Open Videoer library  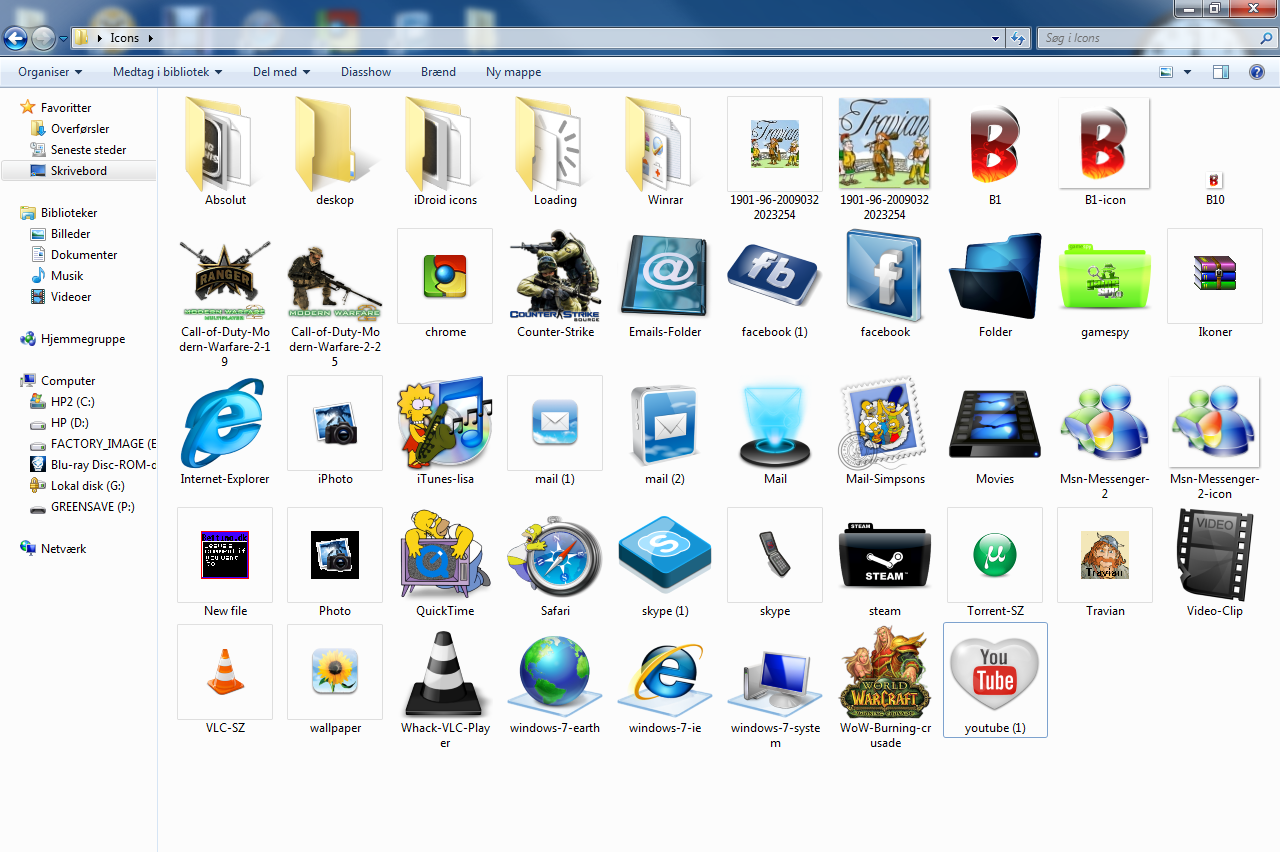61,297
